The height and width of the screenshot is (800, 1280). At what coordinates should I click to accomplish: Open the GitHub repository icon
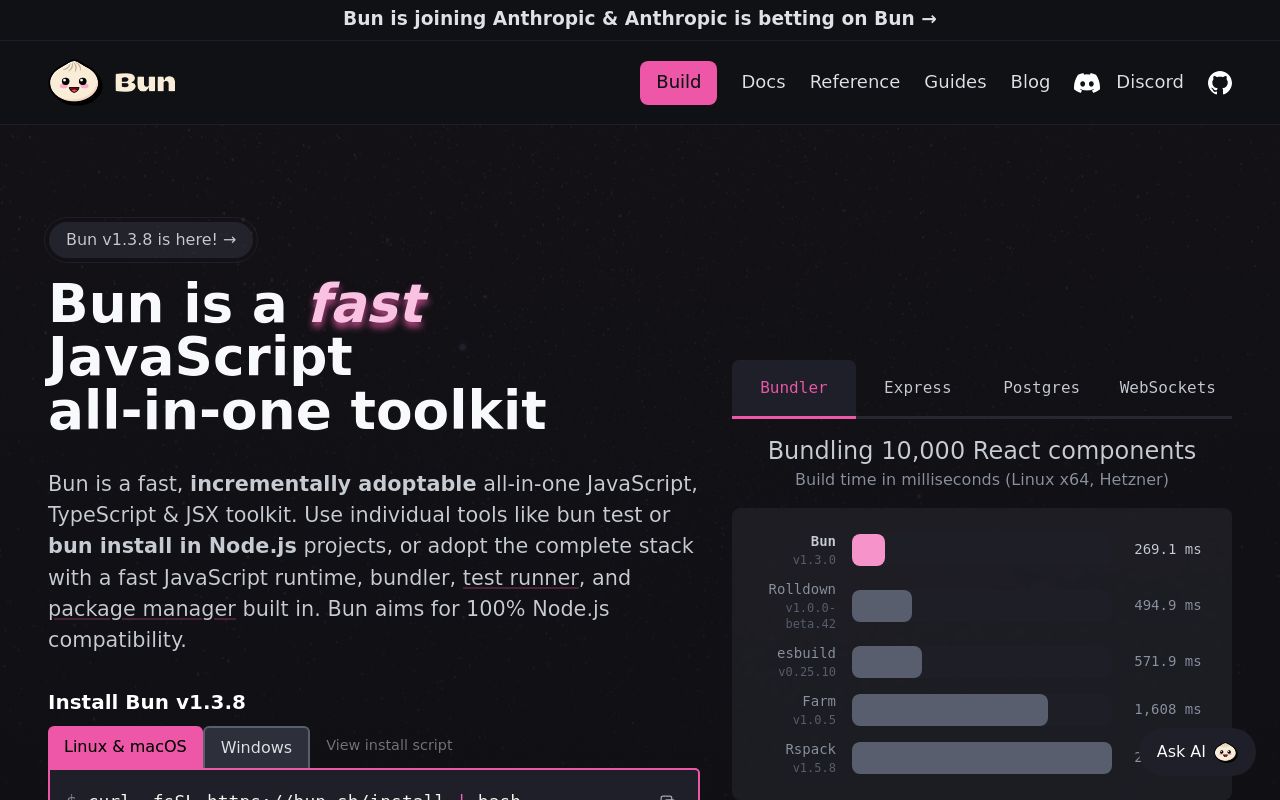[x=1219, y=83]
